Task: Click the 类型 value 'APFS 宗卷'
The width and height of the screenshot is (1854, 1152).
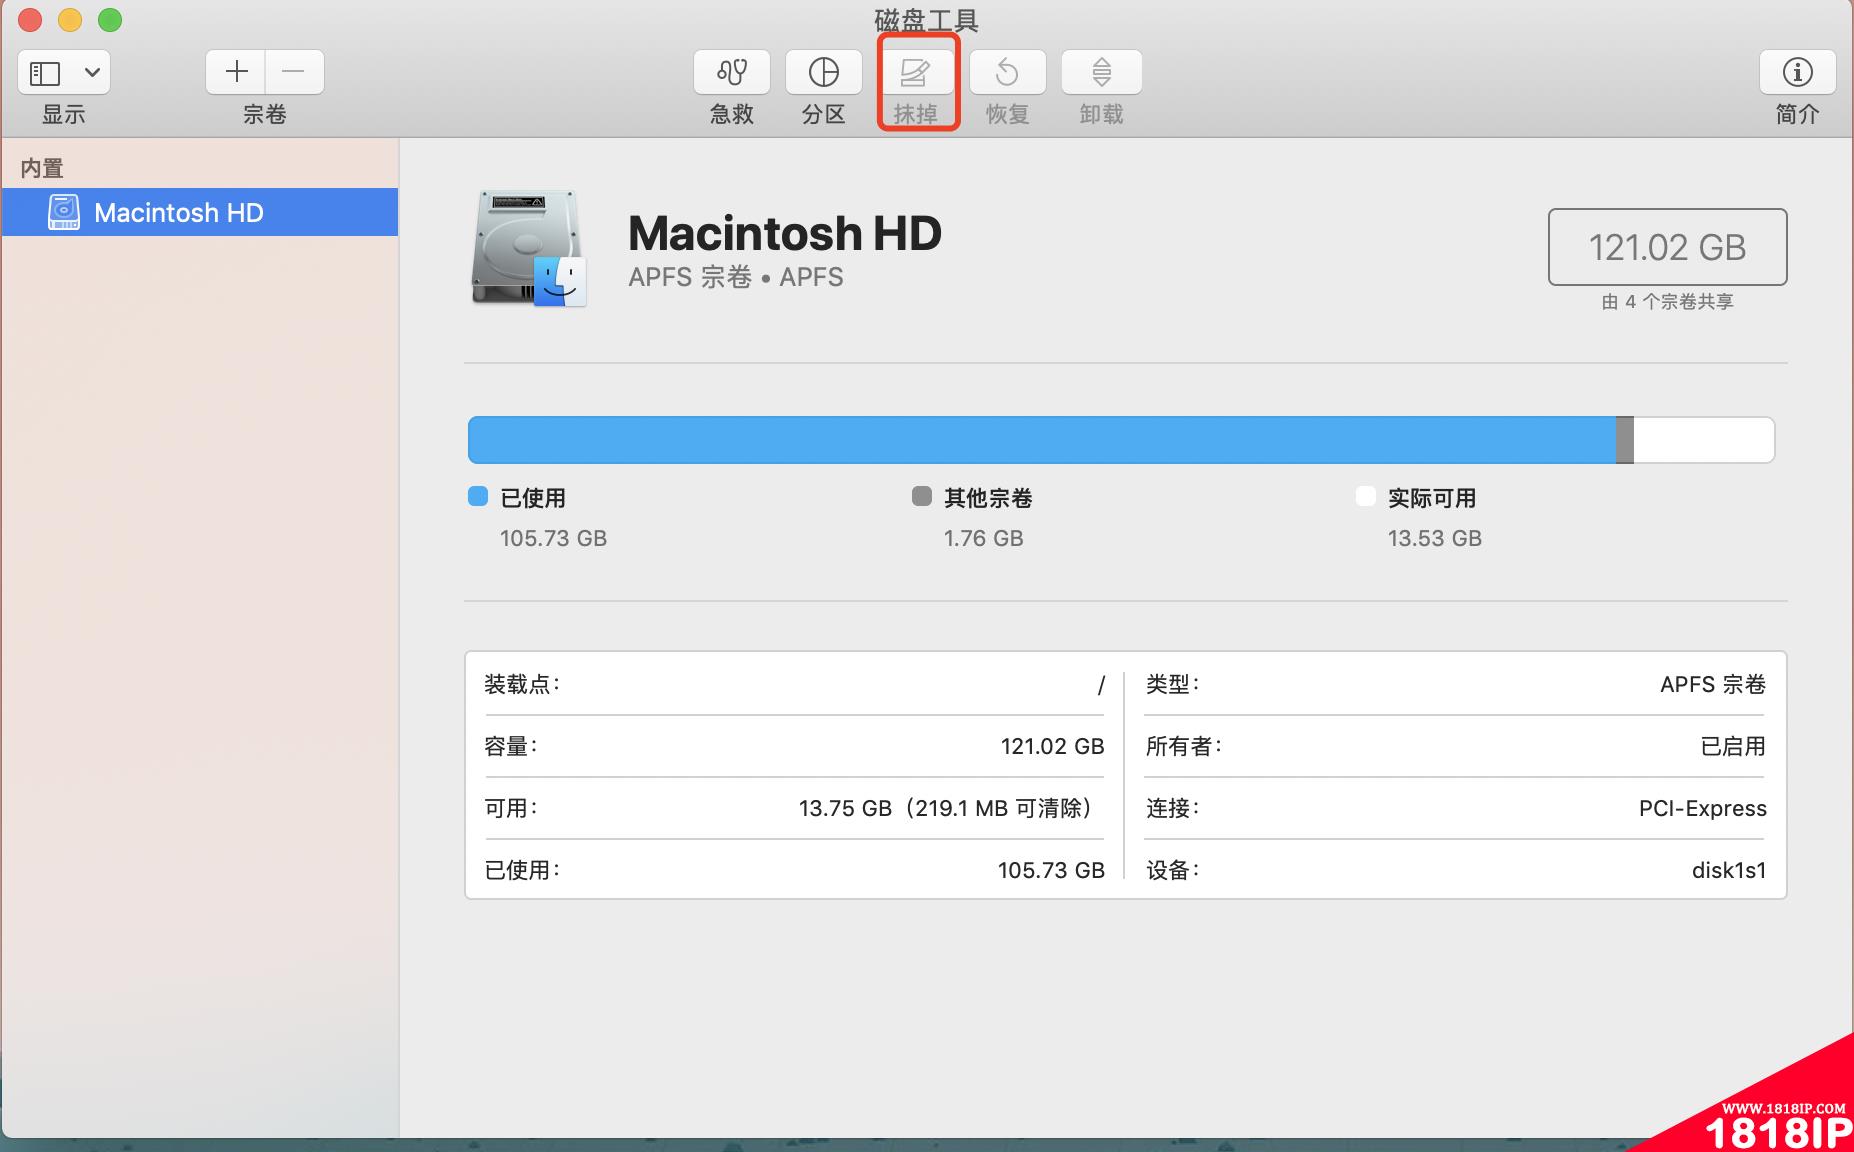Action: pyautogui.click(x=1713, y=684)
